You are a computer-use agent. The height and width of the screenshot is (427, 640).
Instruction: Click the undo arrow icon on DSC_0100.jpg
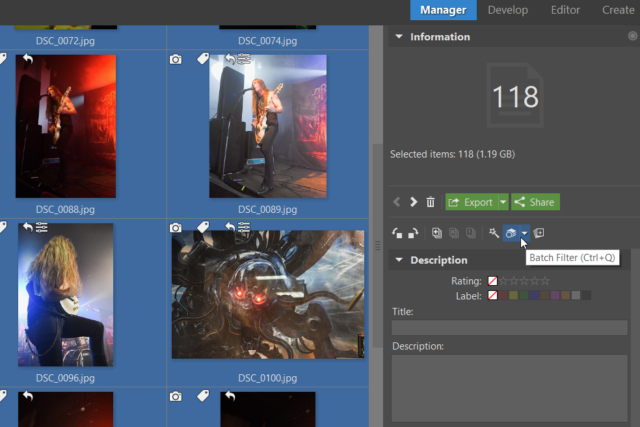(x=231, y=227)
